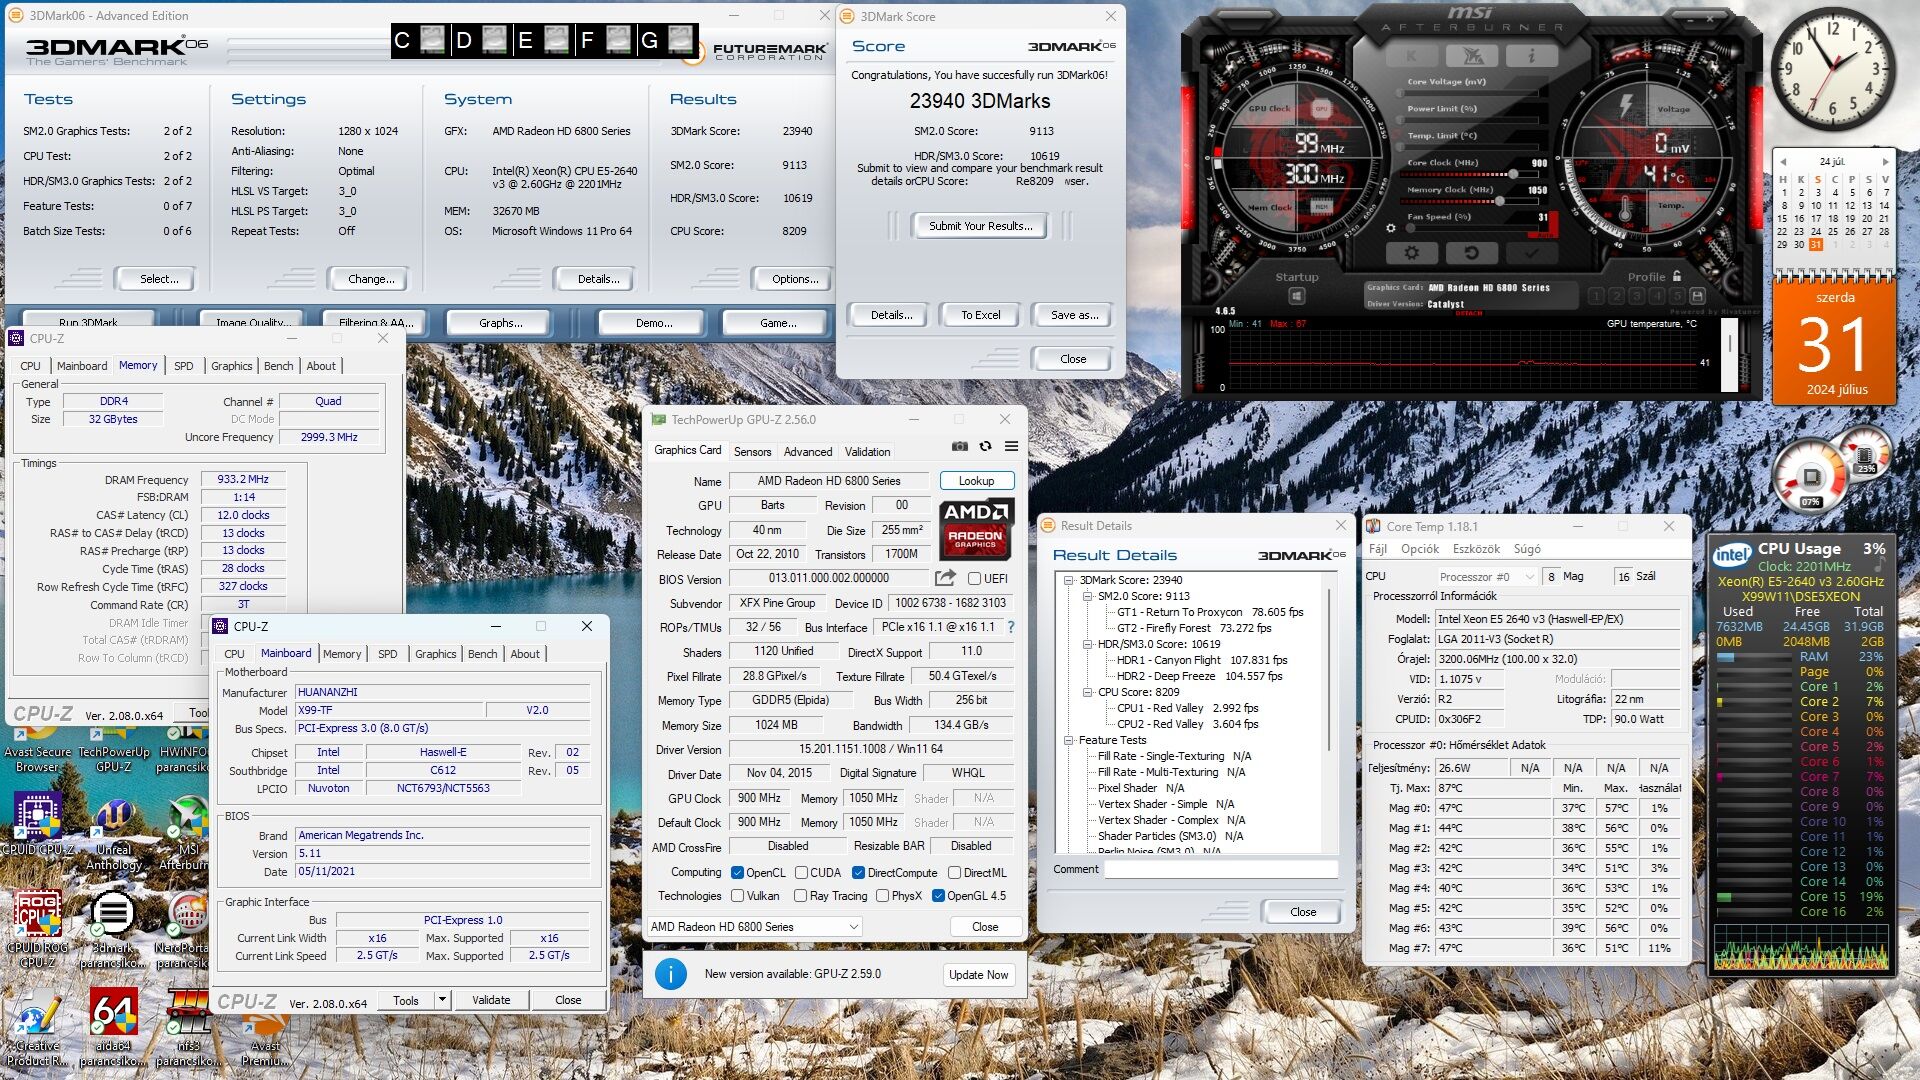Collapse the CPU Score tree node

(x=1087, y=692)
